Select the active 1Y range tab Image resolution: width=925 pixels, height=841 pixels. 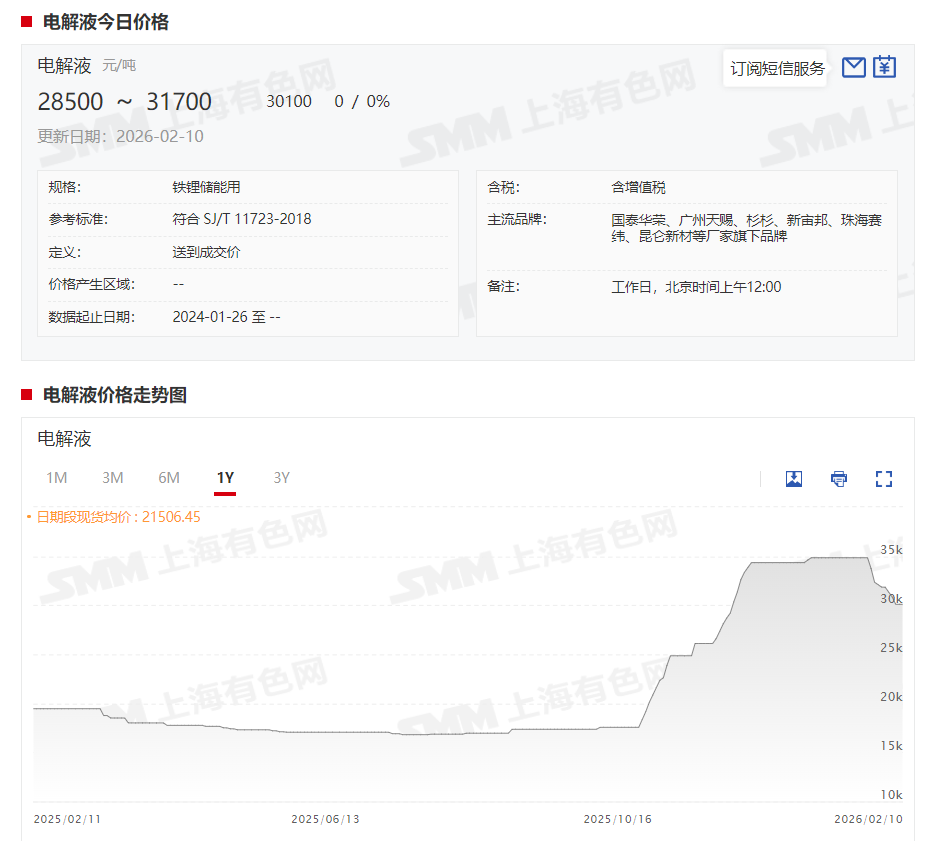pos(225,478)
